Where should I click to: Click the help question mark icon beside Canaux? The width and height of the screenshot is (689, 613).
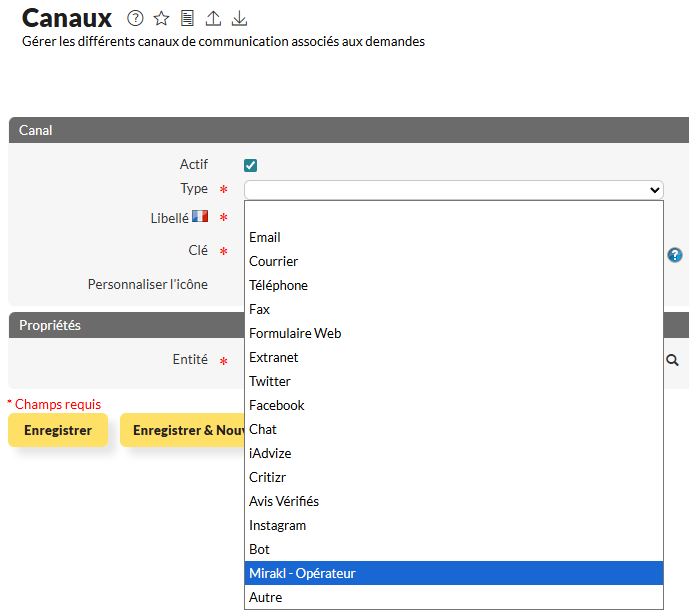[136, 18]
